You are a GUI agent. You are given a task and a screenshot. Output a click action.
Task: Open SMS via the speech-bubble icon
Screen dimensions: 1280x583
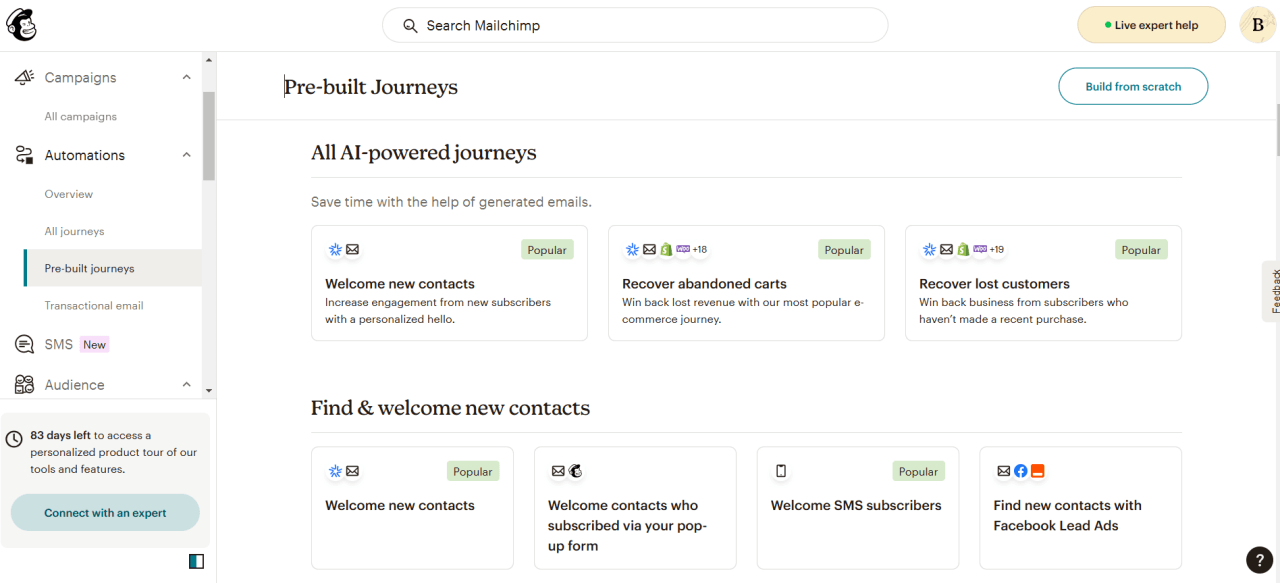[x=23, y=343]
